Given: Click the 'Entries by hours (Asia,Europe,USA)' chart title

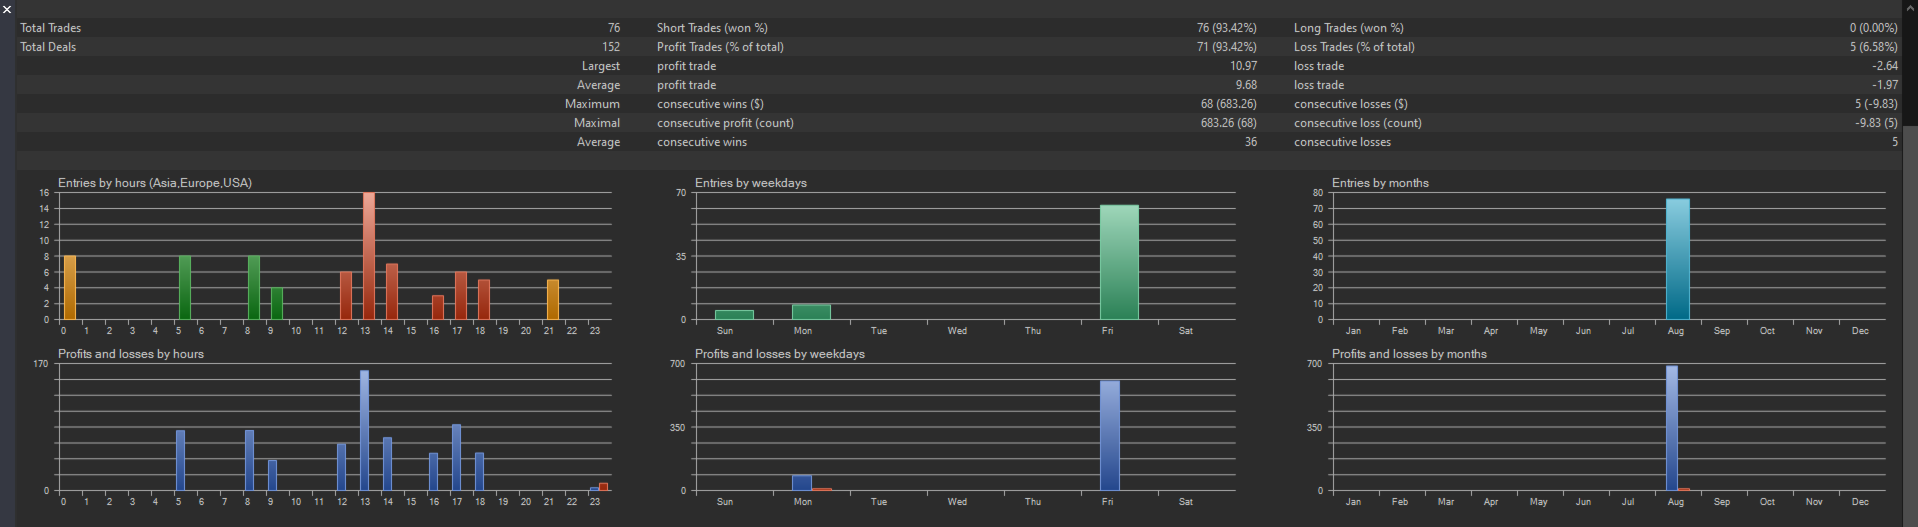Looking at the screenshot, I should (x=155, y=183).
